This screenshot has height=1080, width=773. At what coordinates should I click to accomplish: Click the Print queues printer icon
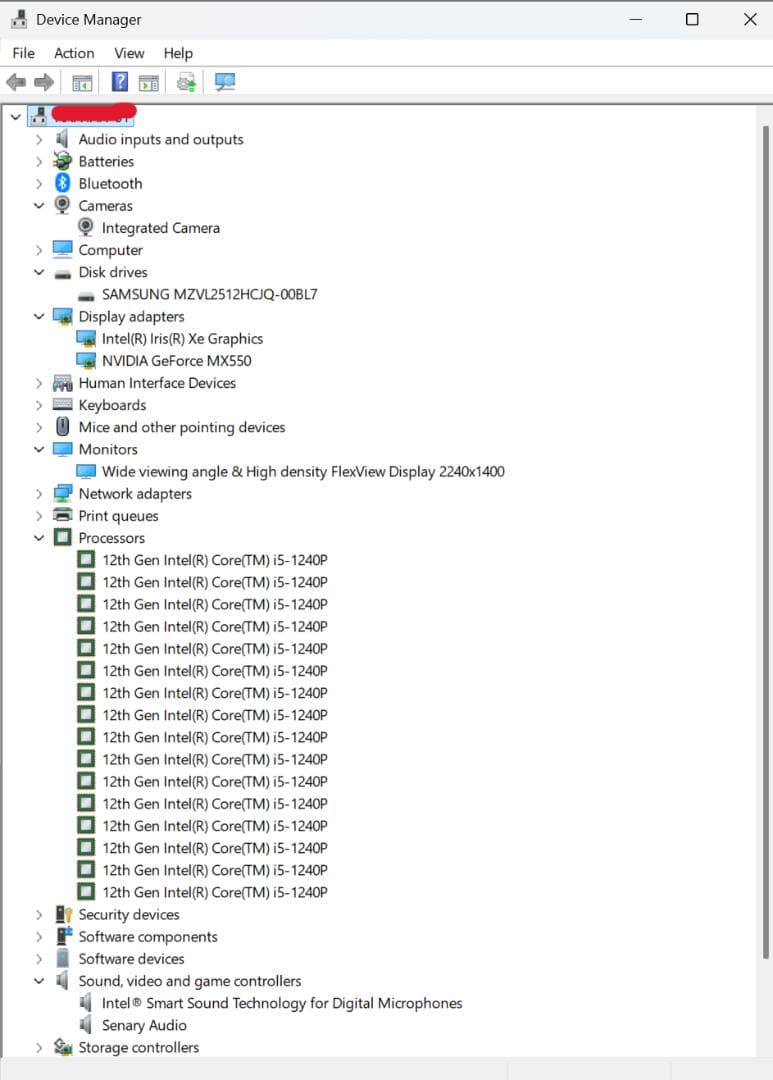click(x=63, y=515)
